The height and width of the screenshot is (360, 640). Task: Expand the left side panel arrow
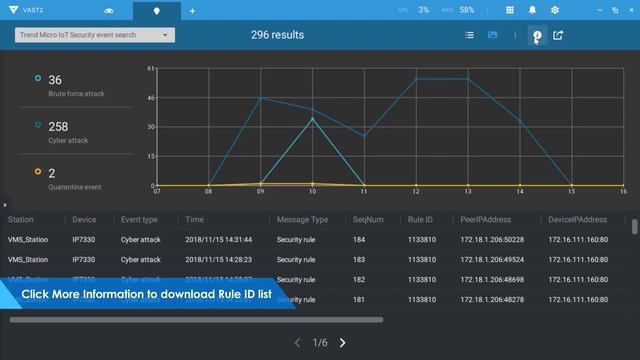pyautogui.click(x=5, y=205)
